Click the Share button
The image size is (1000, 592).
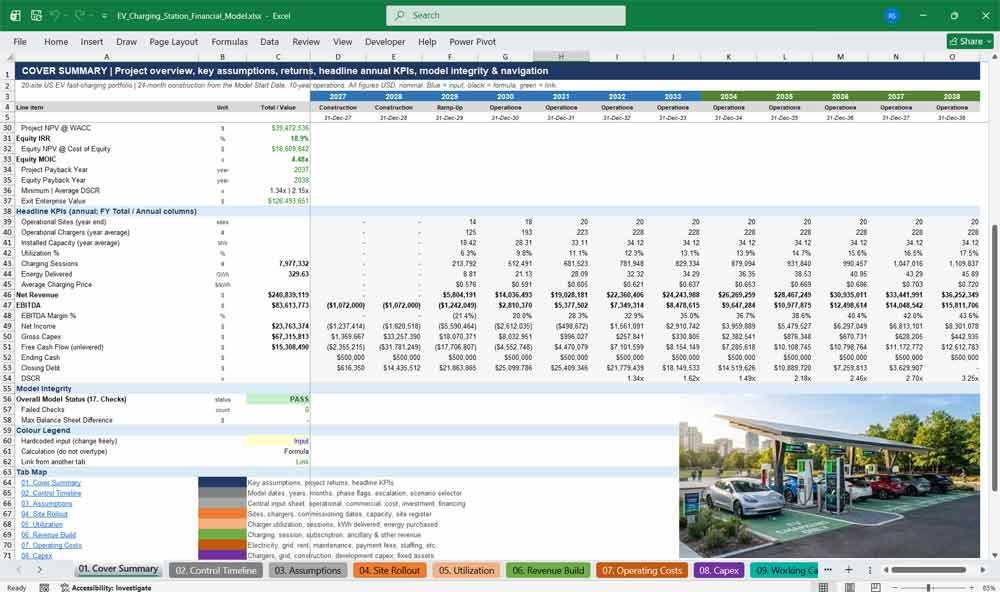pos(970,41)
